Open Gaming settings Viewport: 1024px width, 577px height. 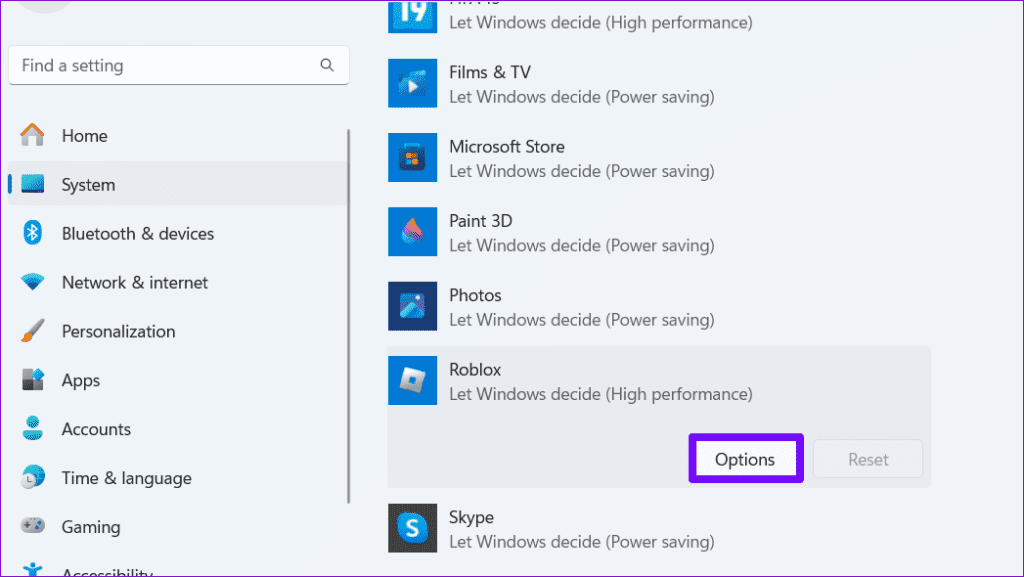(178, 527)
